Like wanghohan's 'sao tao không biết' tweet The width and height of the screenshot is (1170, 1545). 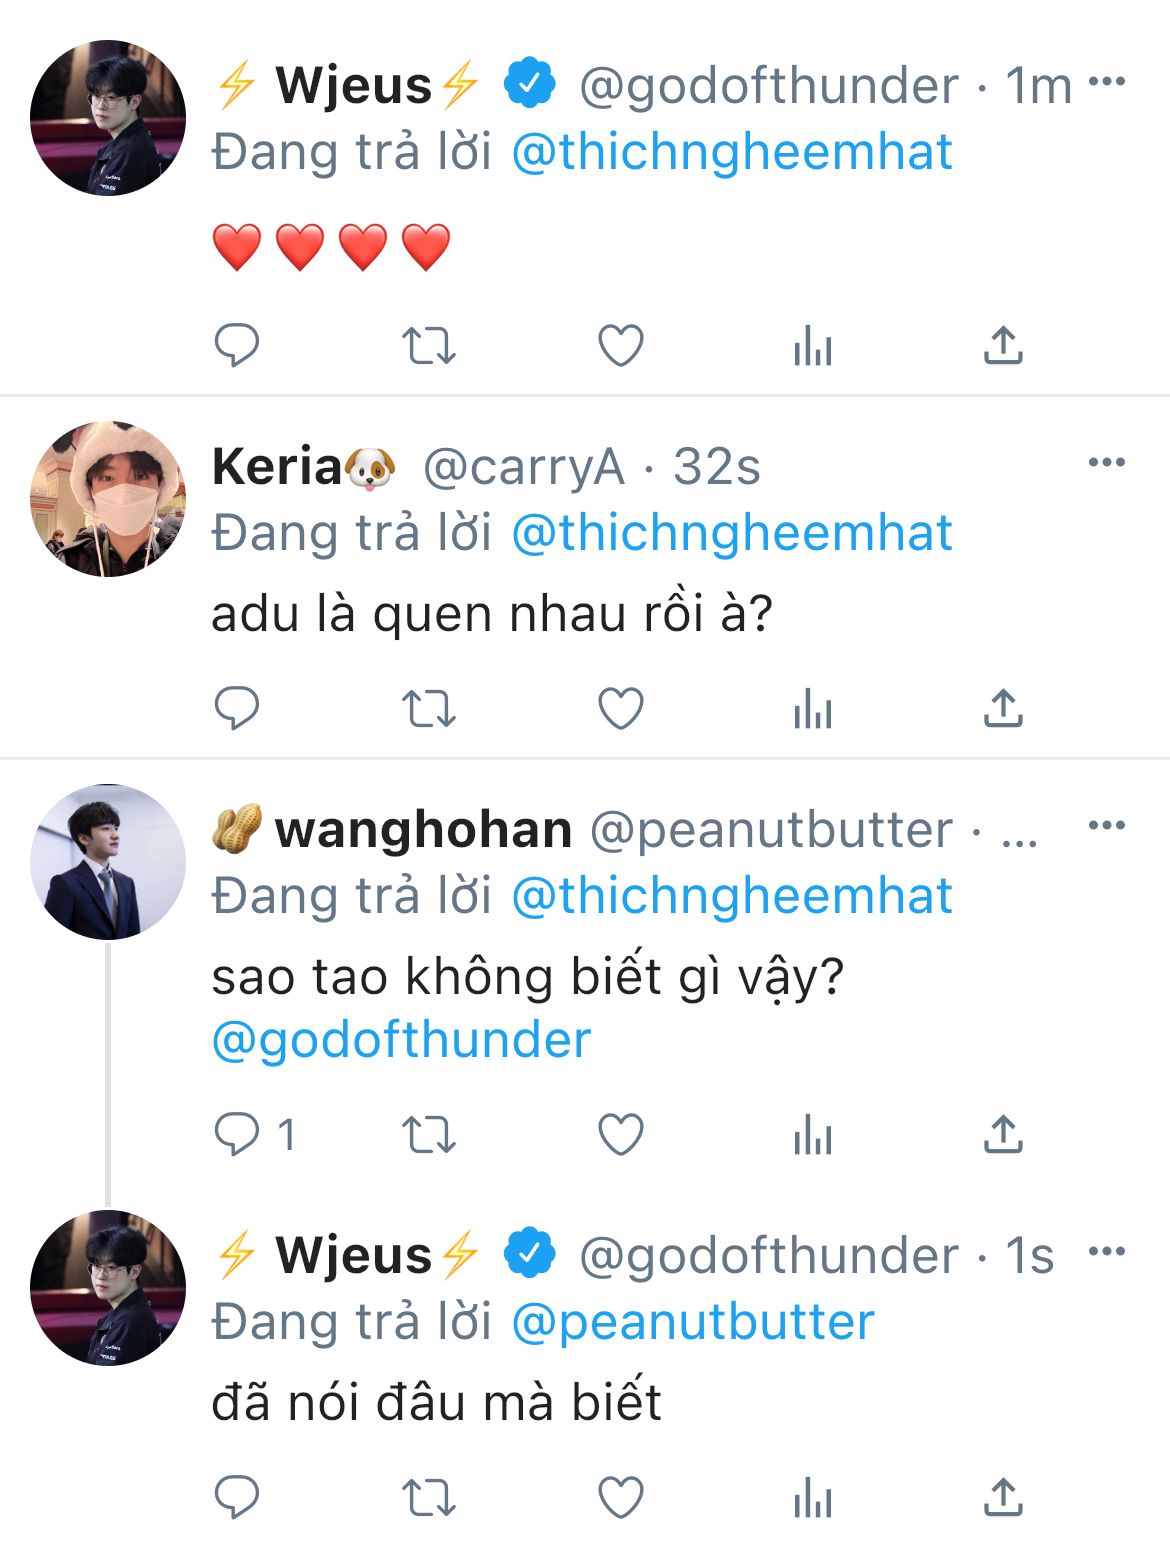click(620, 1135)
